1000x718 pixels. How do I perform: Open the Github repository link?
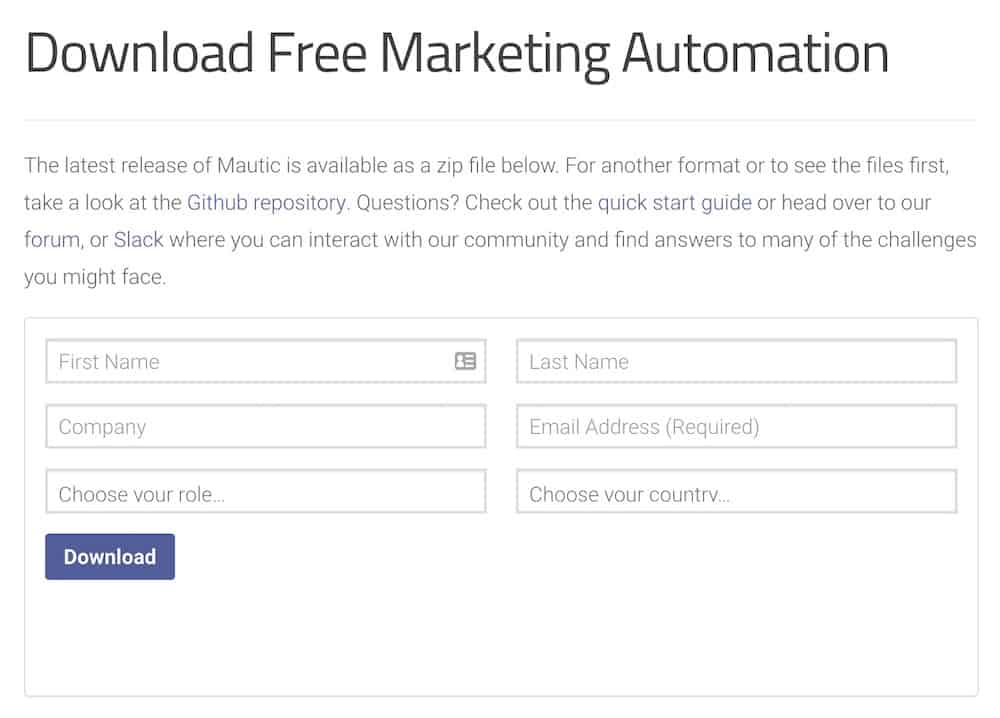(266, 203)
